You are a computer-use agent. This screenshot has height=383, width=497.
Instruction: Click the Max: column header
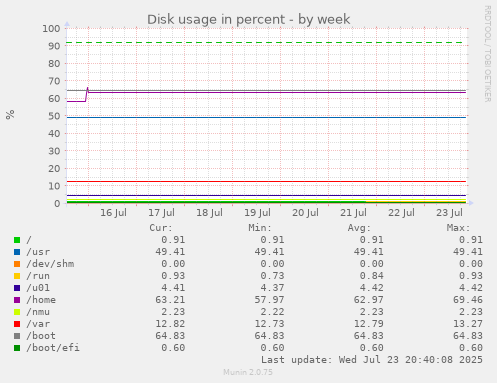tap(458, 228)
